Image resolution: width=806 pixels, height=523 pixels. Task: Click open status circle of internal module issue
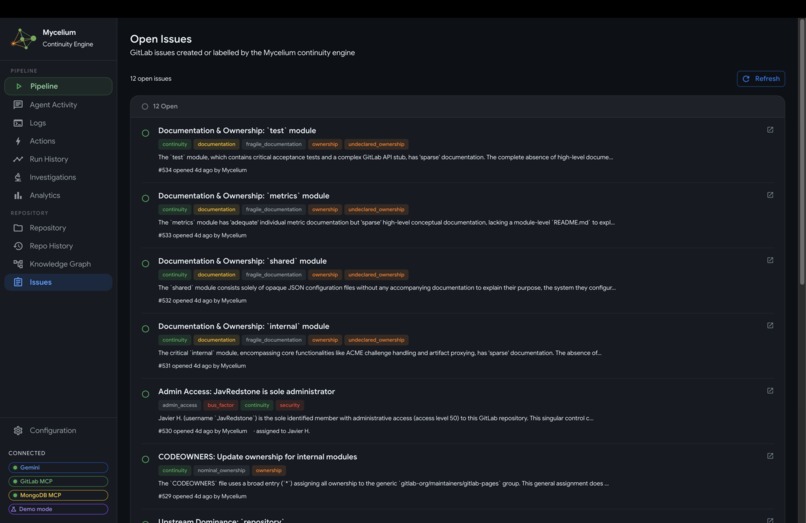tap(145, 329)
